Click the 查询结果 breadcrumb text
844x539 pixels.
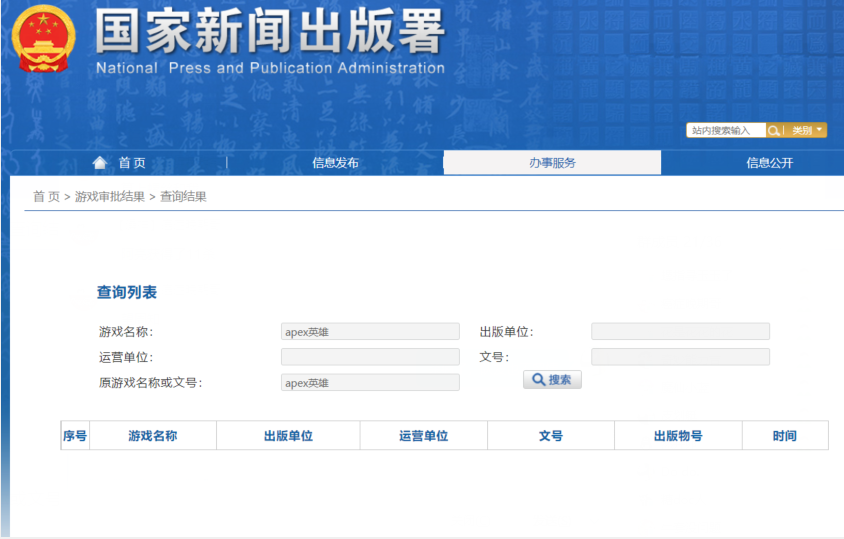184,197
